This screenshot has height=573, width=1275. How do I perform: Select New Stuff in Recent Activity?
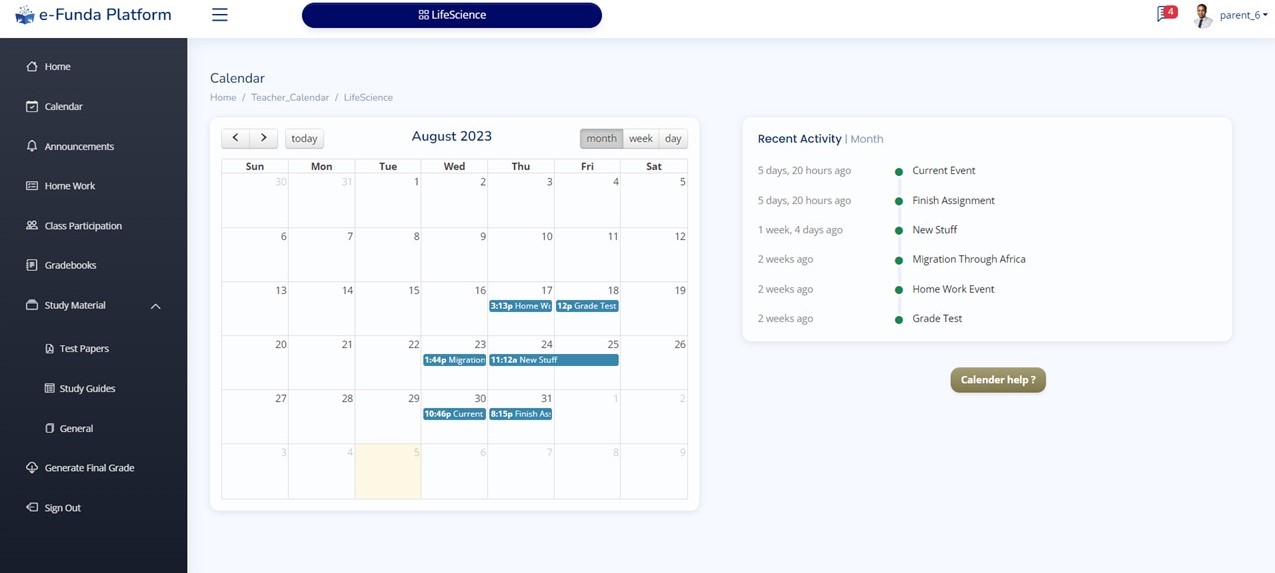(934, 230)
